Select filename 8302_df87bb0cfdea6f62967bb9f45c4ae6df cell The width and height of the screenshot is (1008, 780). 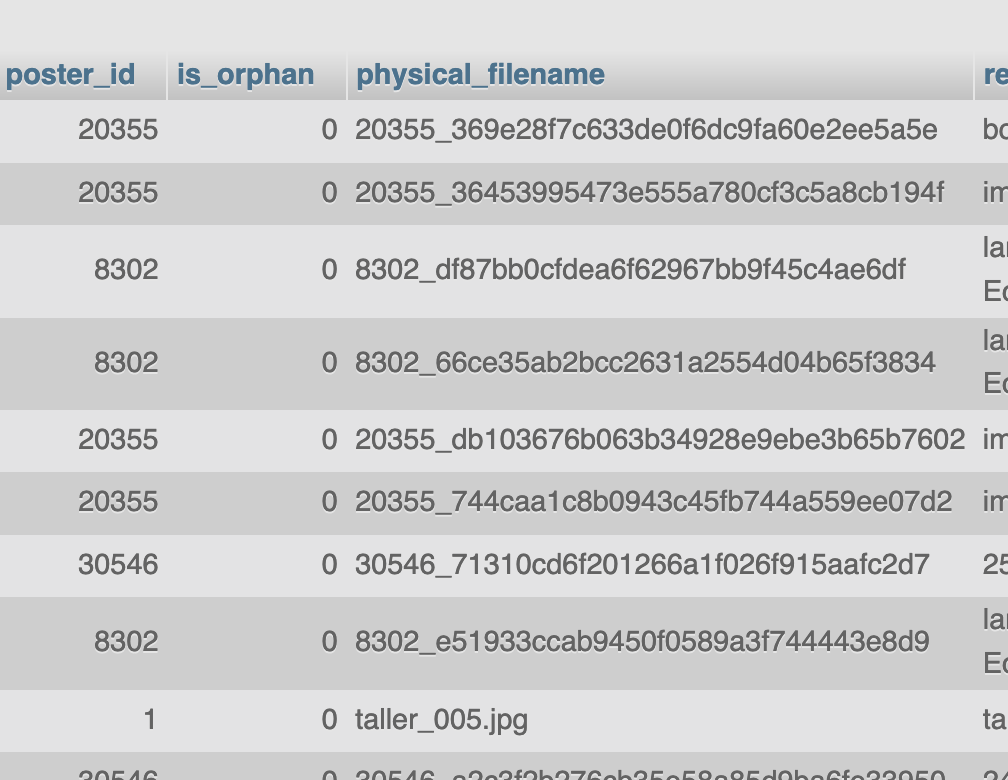pyautogui.click(x=630, y=270)
